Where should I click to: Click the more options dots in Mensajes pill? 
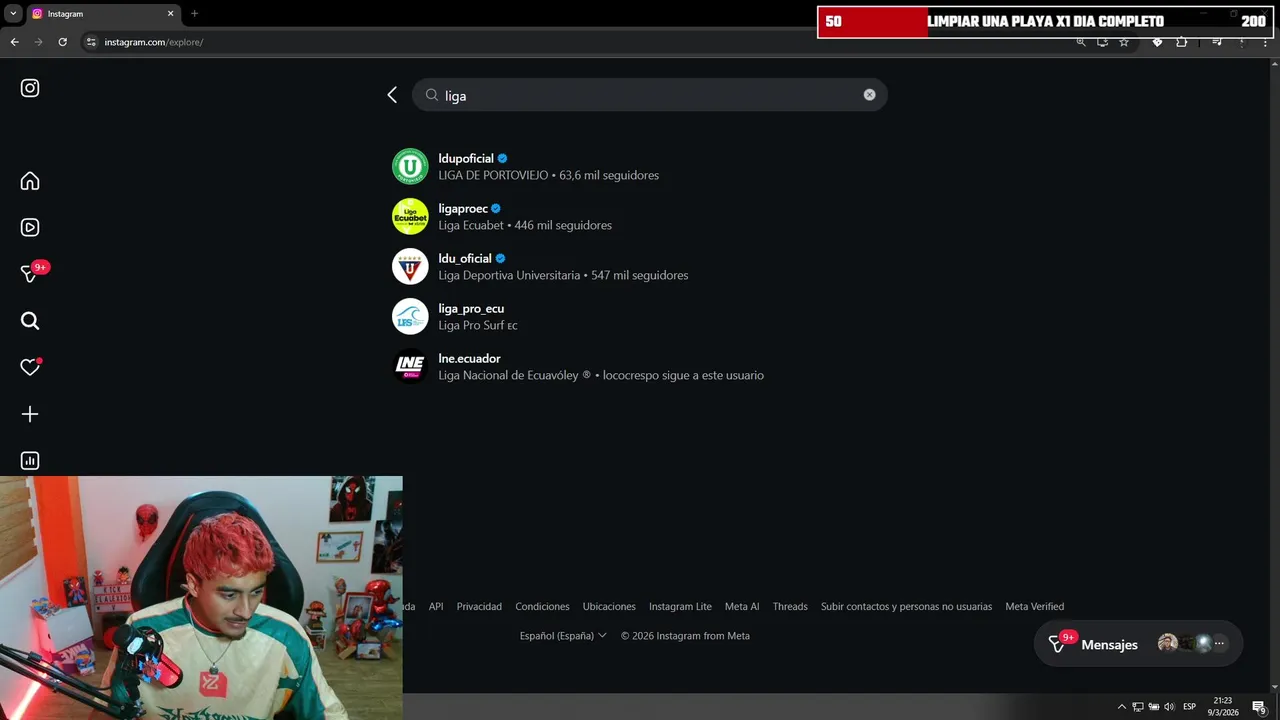1219,644
